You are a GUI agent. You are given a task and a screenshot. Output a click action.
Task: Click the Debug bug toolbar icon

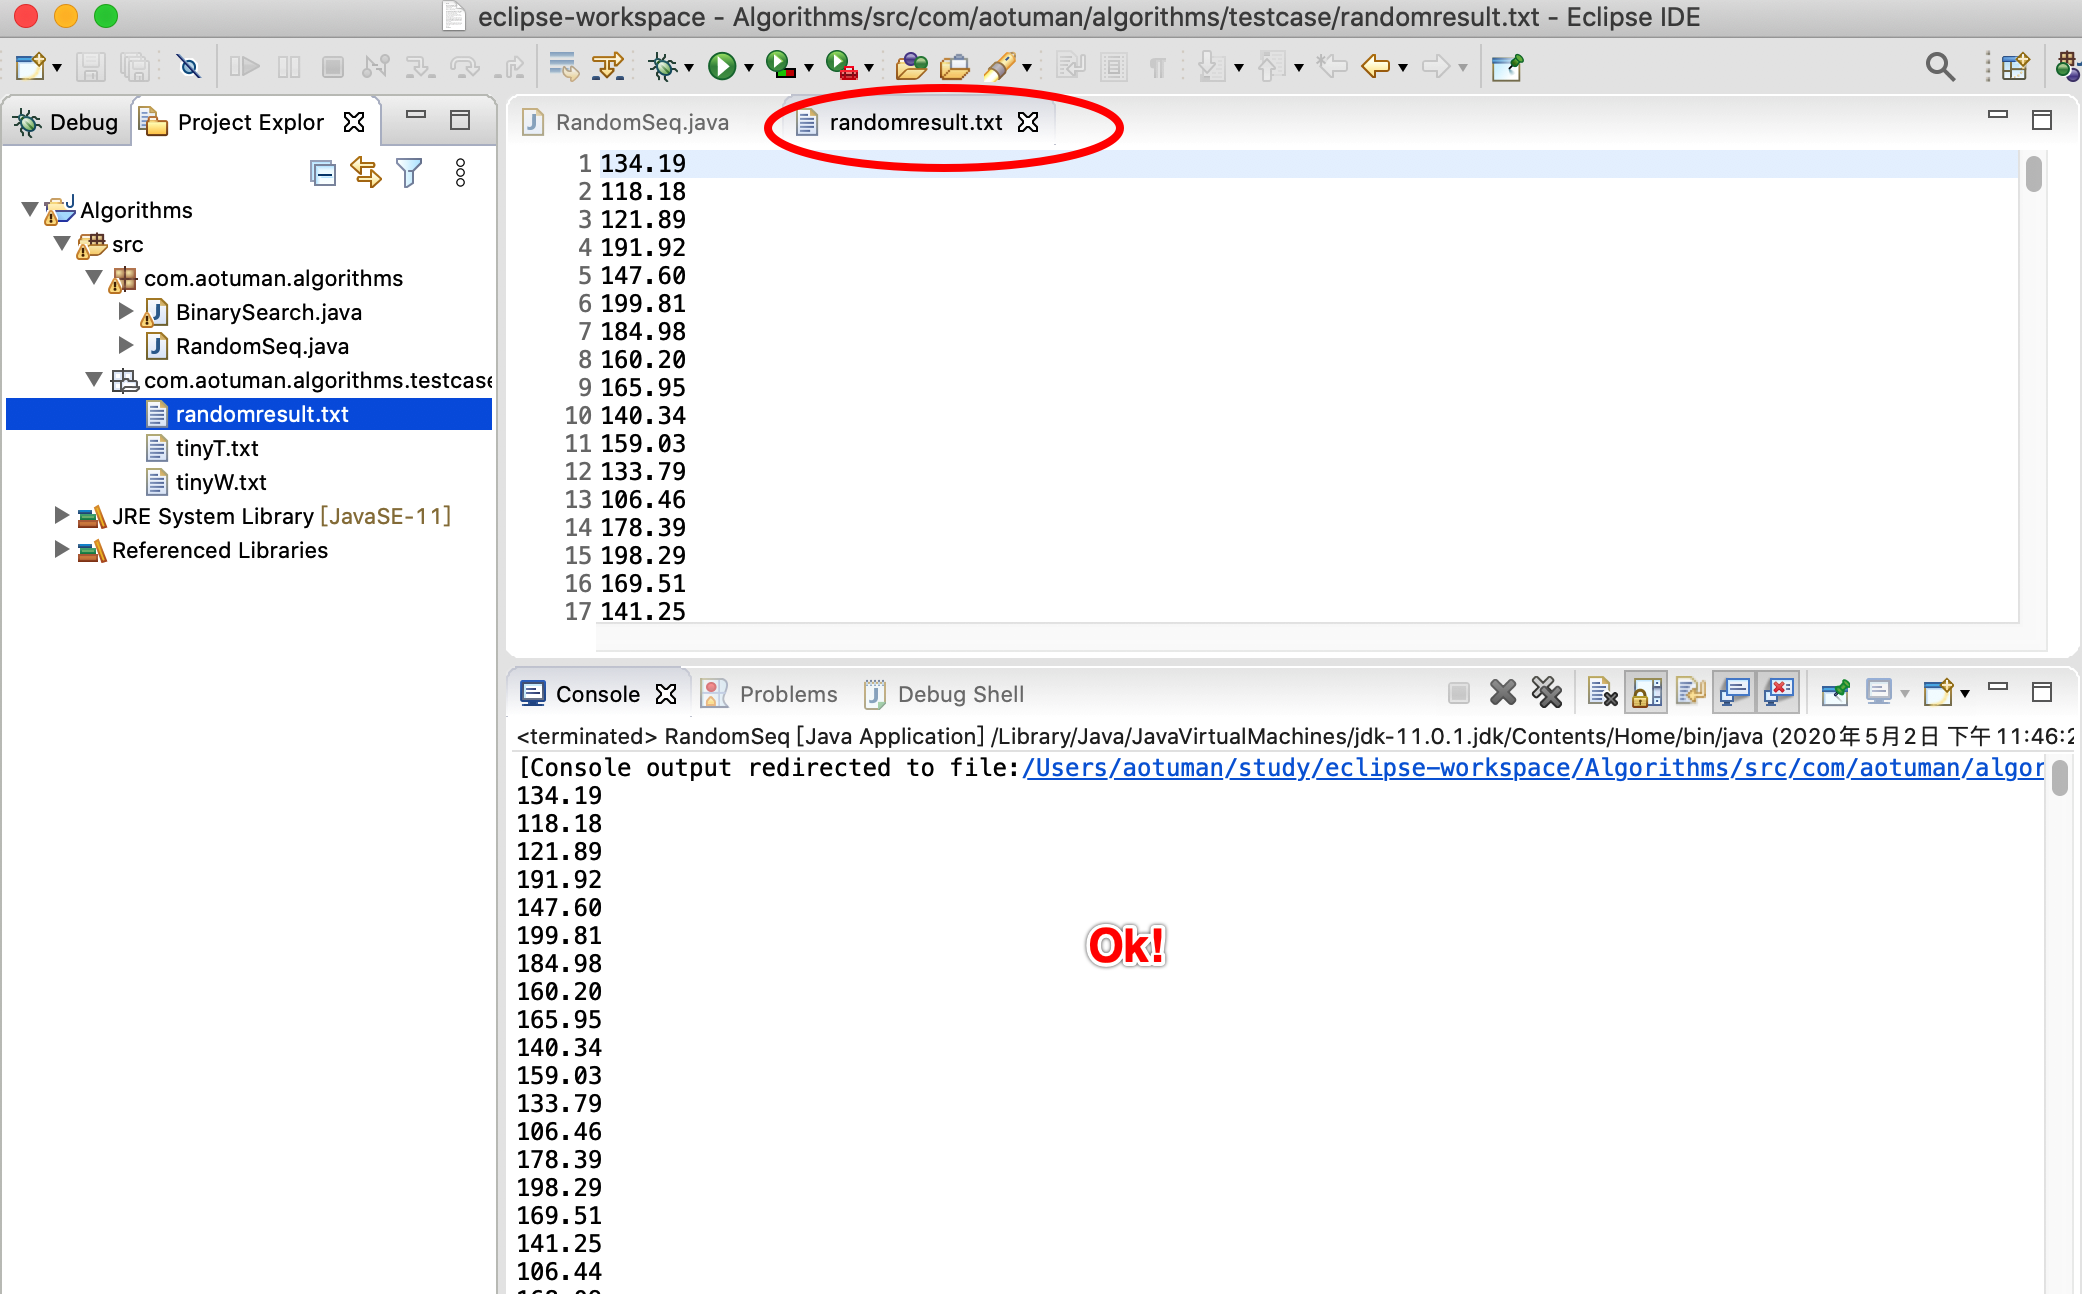click(x=661, y=67)
